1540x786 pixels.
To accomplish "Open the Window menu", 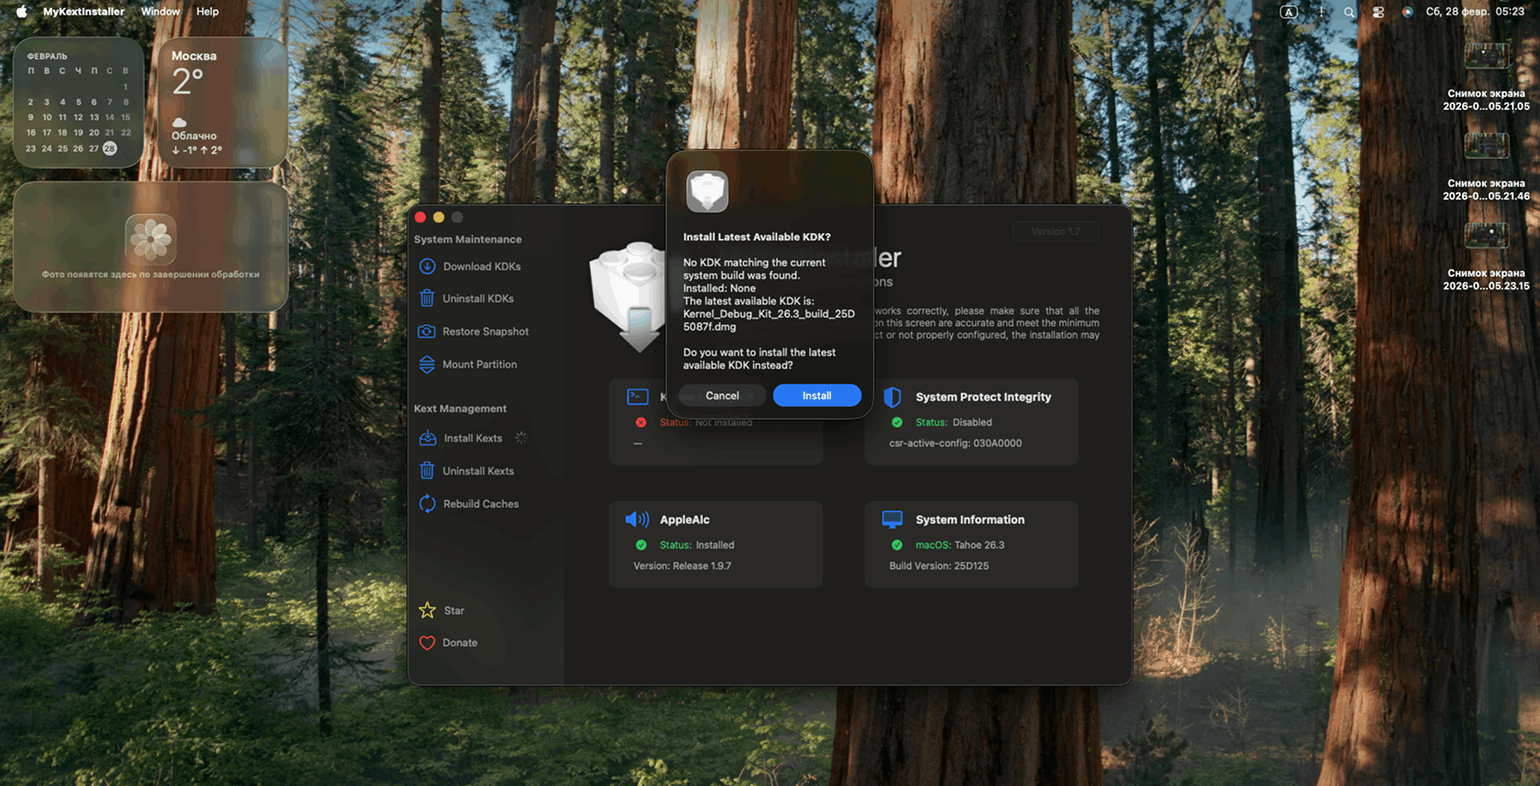I will coord(160,12).
